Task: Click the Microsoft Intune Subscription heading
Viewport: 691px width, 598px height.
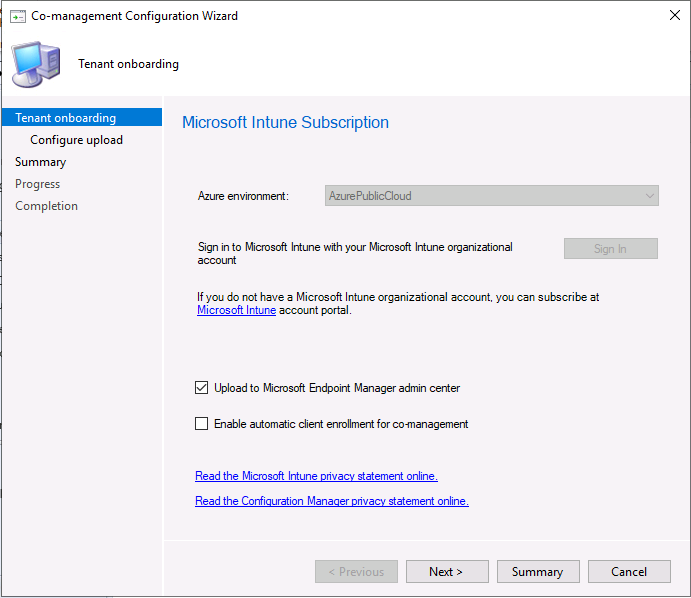Action: point(286,123)
